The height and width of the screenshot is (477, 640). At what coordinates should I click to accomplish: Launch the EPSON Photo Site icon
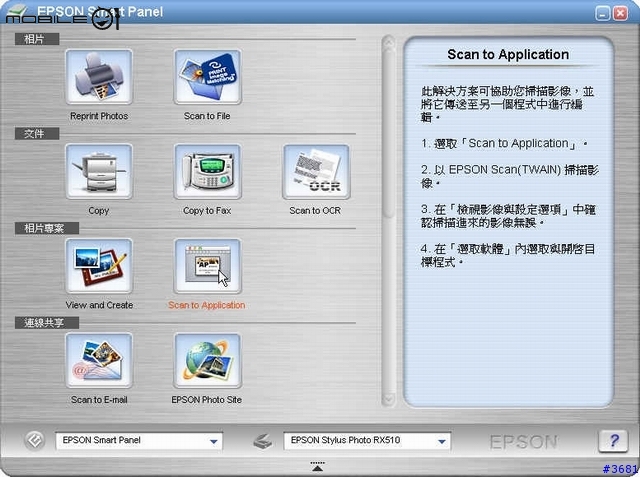[x=207, y=361]
